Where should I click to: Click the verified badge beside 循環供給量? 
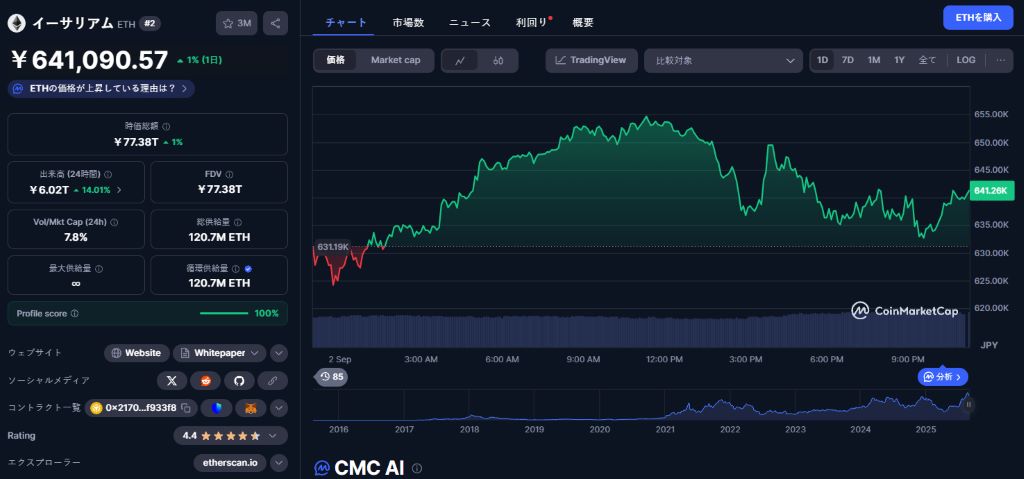[x=248, y=269]
